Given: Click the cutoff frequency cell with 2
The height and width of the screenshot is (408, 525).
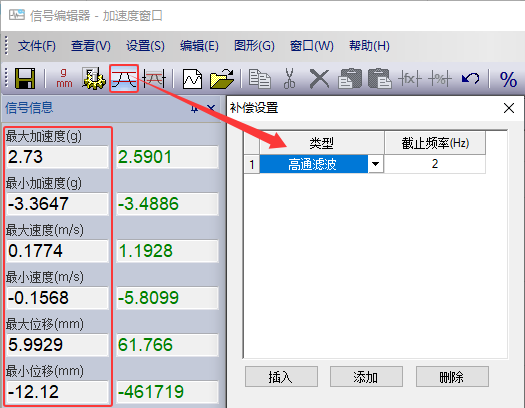Looking at the screenshot, I should click(435, 164).
